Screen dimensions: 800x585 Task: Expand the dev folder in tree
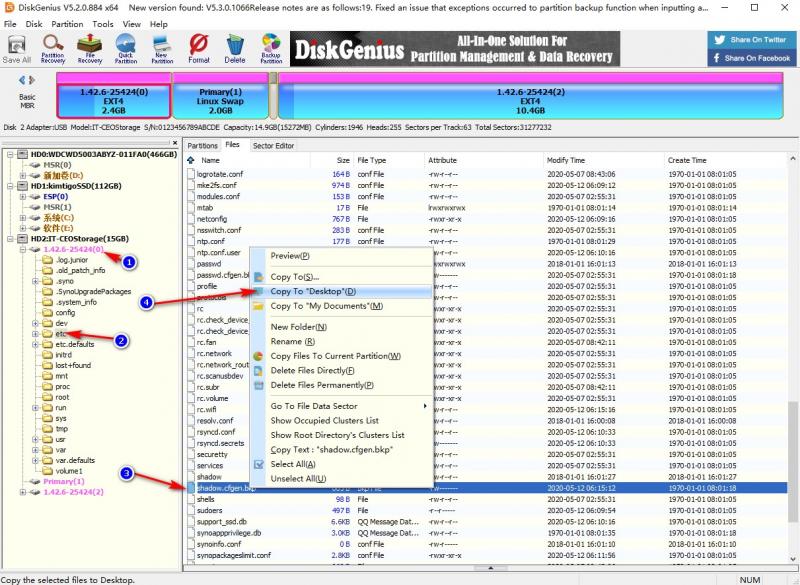click(x=36, y=324)
